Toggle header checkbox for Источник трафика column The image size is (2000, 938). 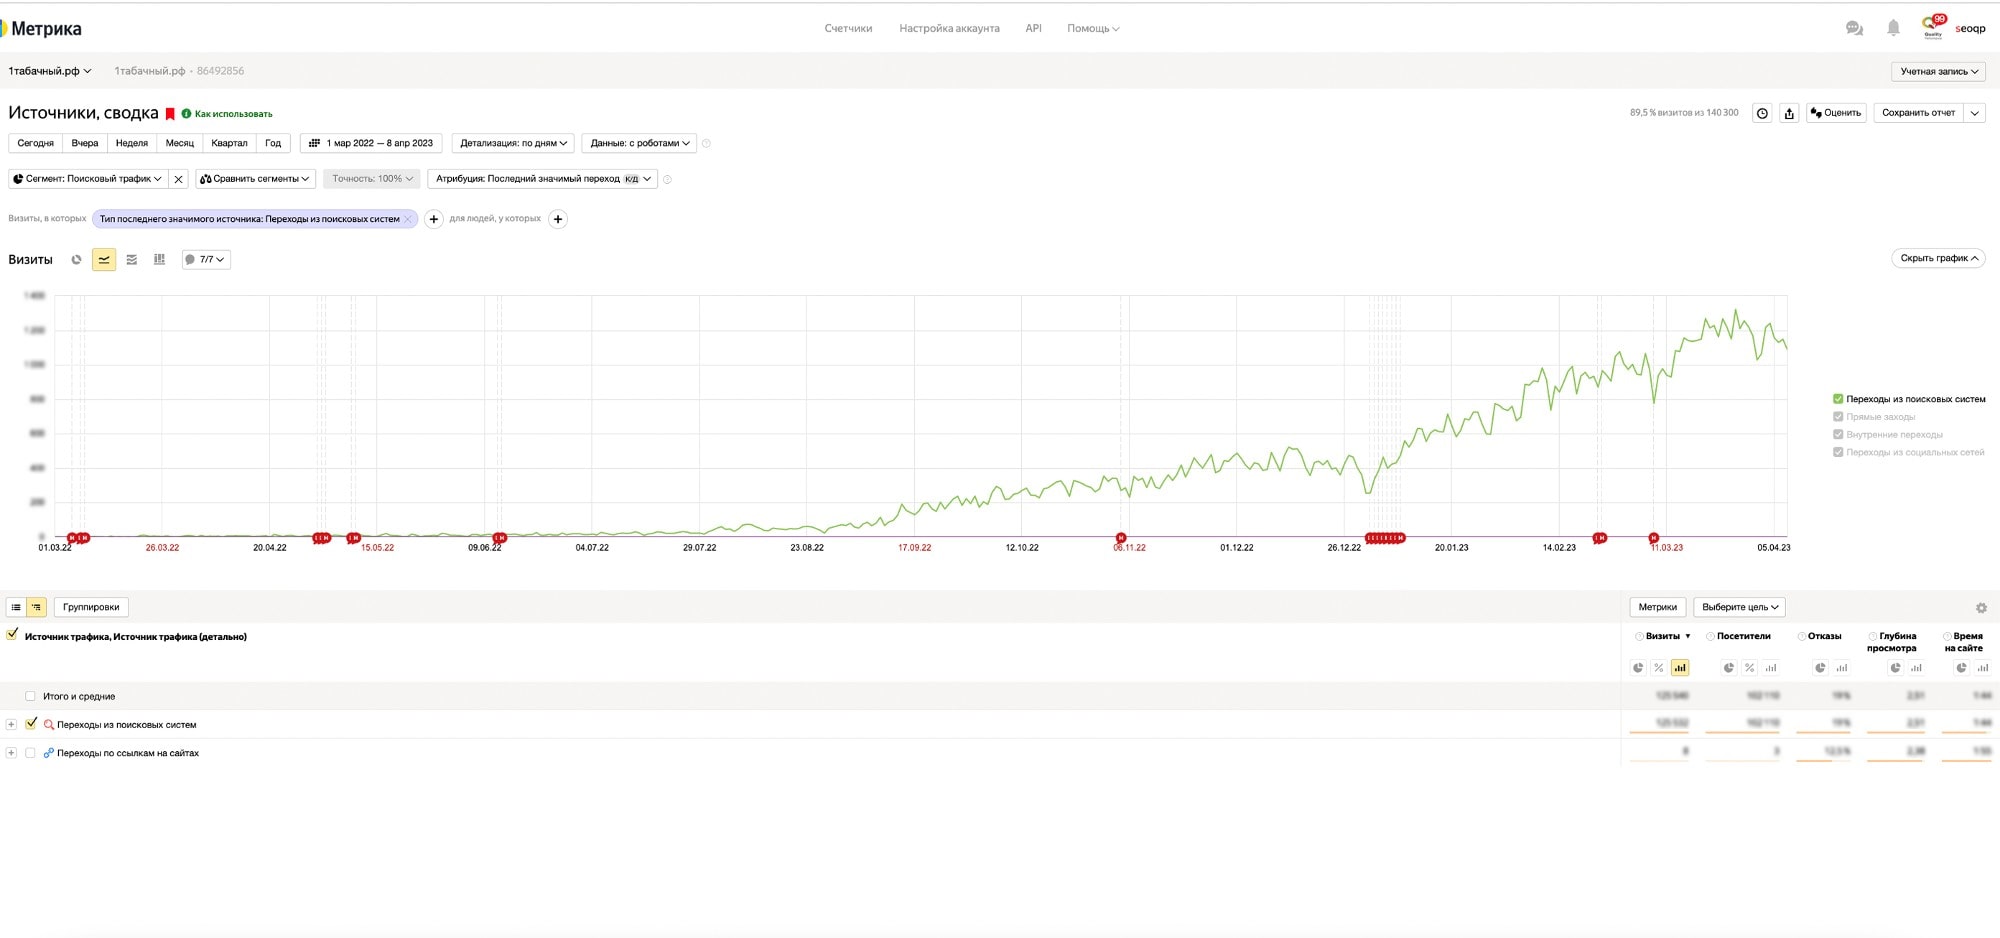click(12, 635)
